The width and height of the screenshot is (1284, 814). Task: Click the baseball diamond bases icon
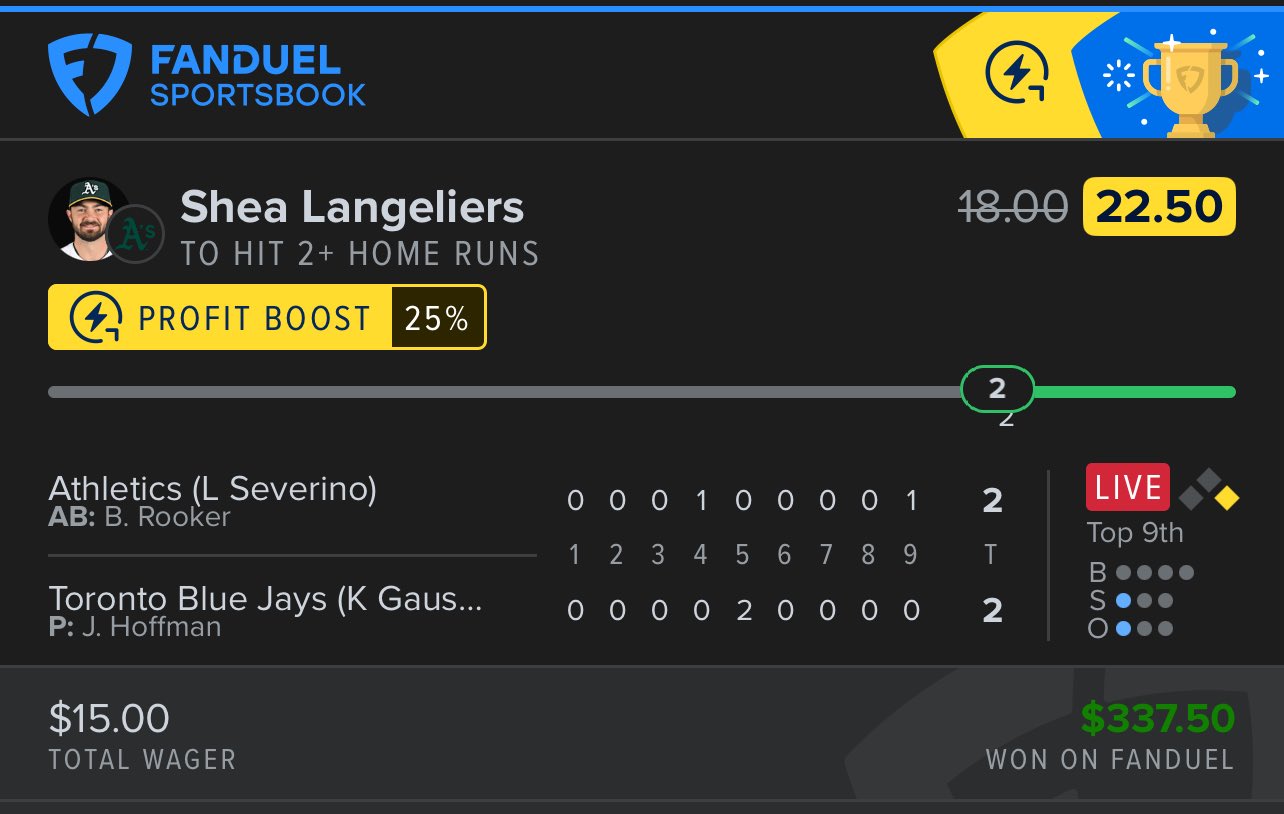tap(1210, 488)
